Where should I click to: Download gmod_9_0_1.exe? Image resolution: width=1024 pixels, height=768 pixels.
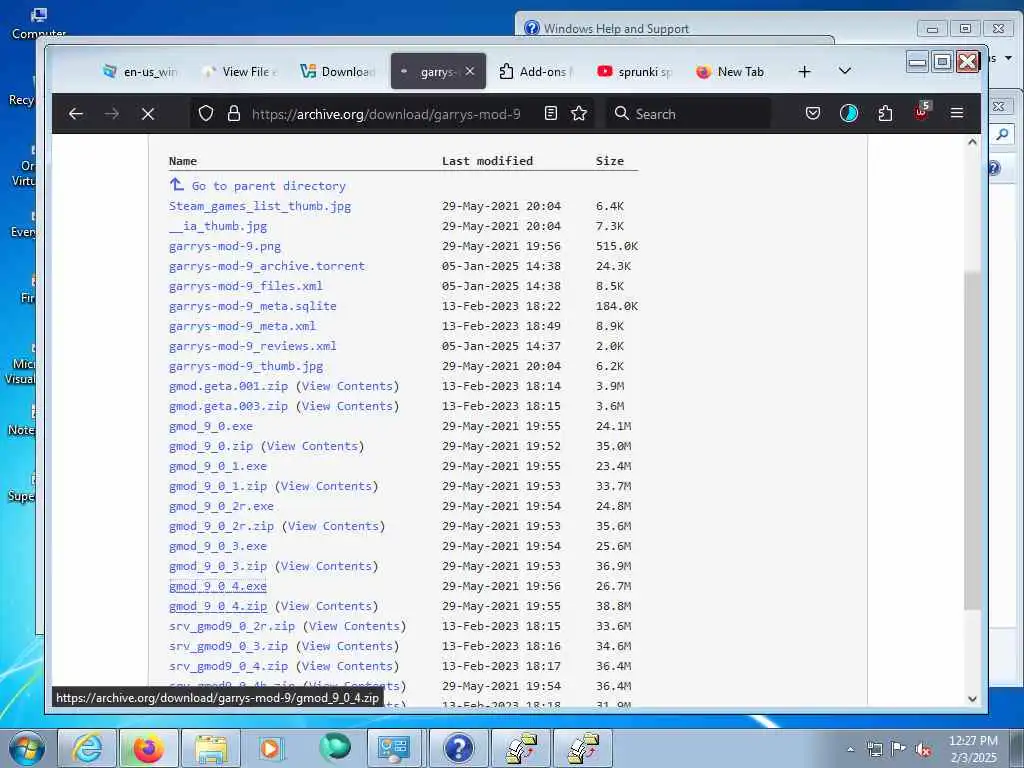(x=218, y=466)
